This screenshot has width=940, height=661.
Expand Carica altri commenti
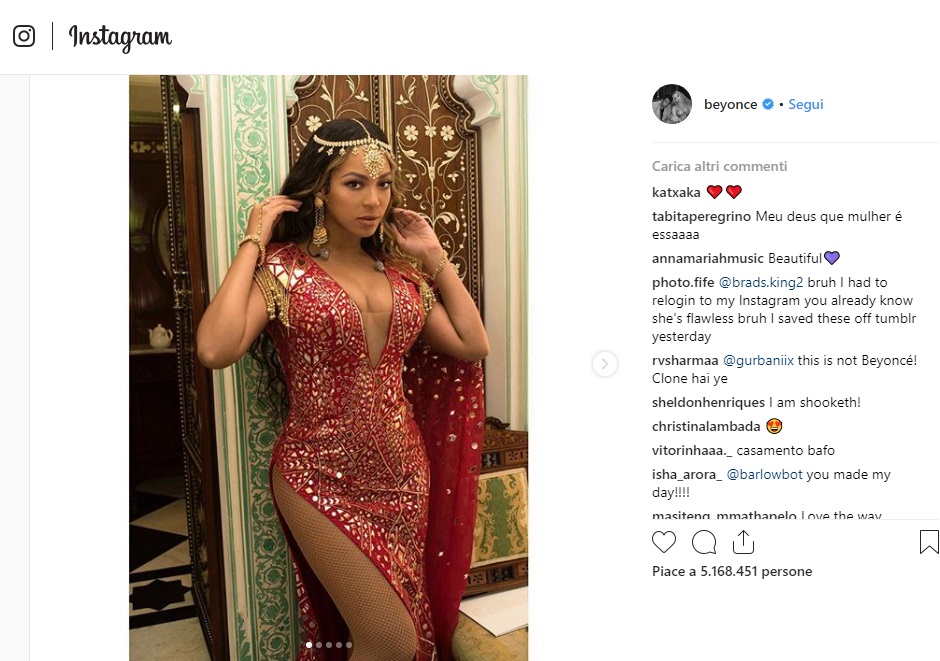719,166
